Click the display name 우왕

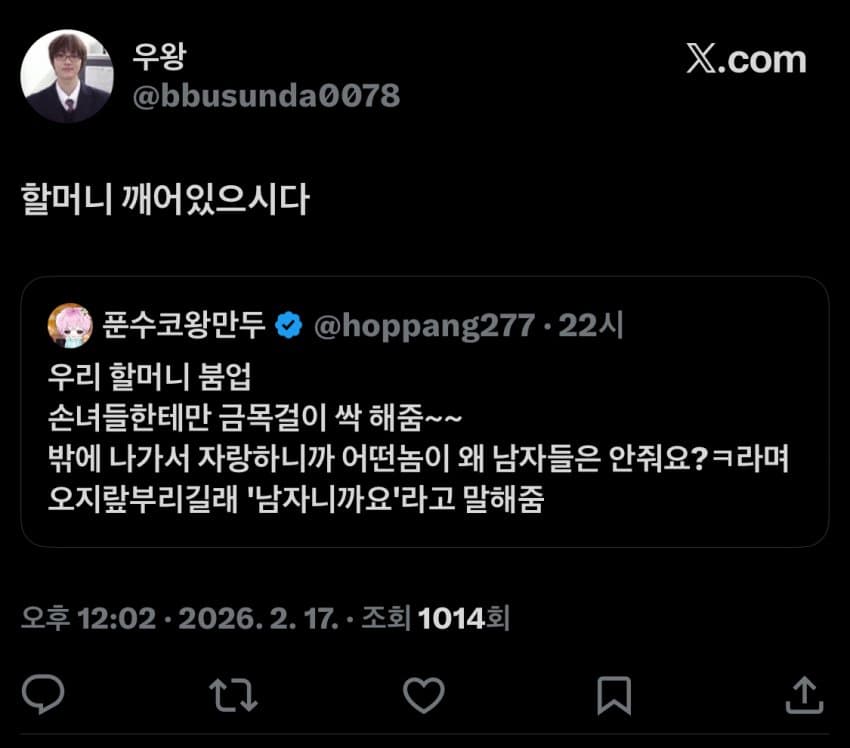(x=159, y=57)
